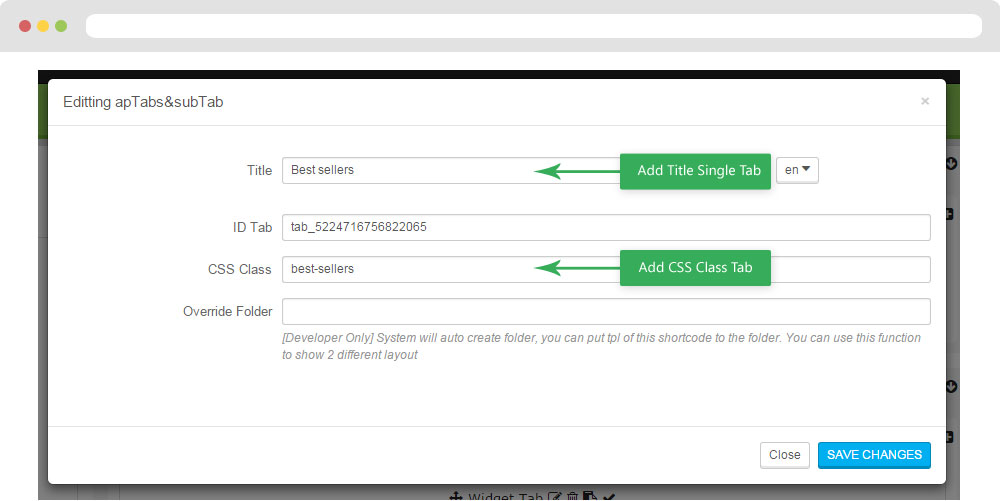This screenshot has height=501, width=1000.
Task: Click the Widget Tab move handle icon
Action: (455, 496)
